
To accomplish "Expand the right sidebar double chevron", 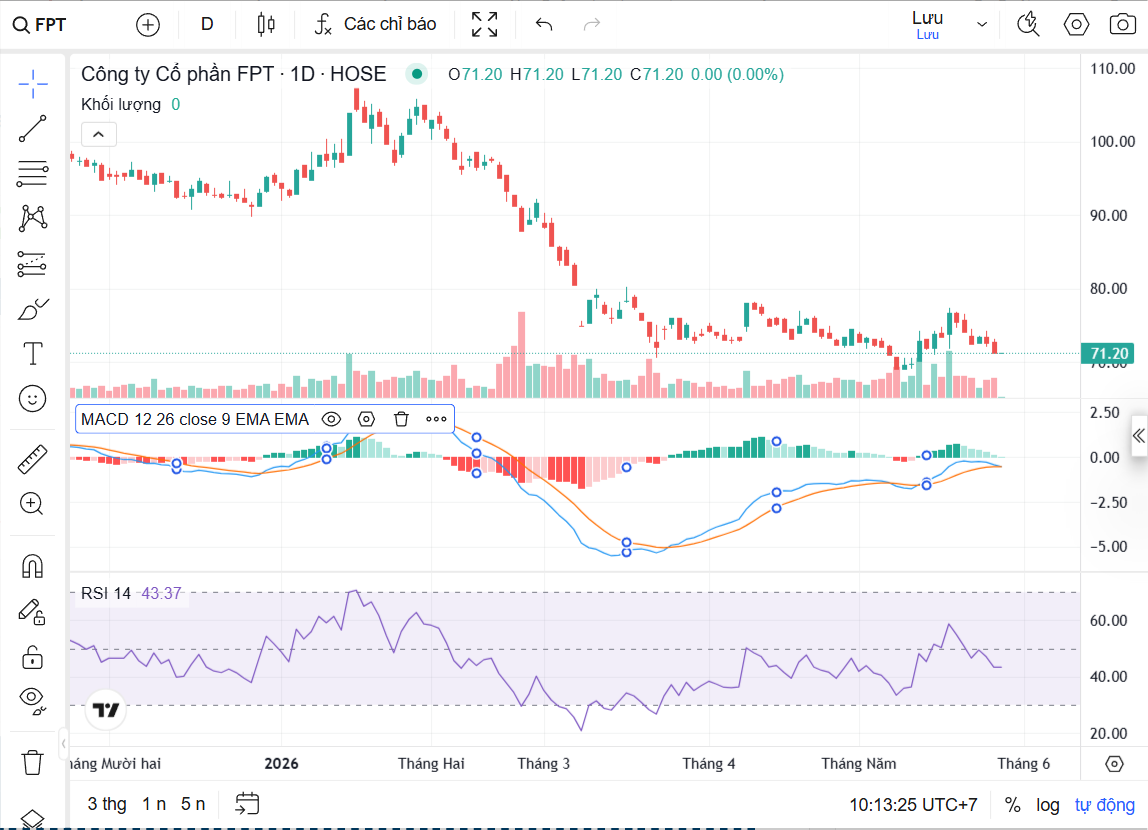I will [1138, 436].
